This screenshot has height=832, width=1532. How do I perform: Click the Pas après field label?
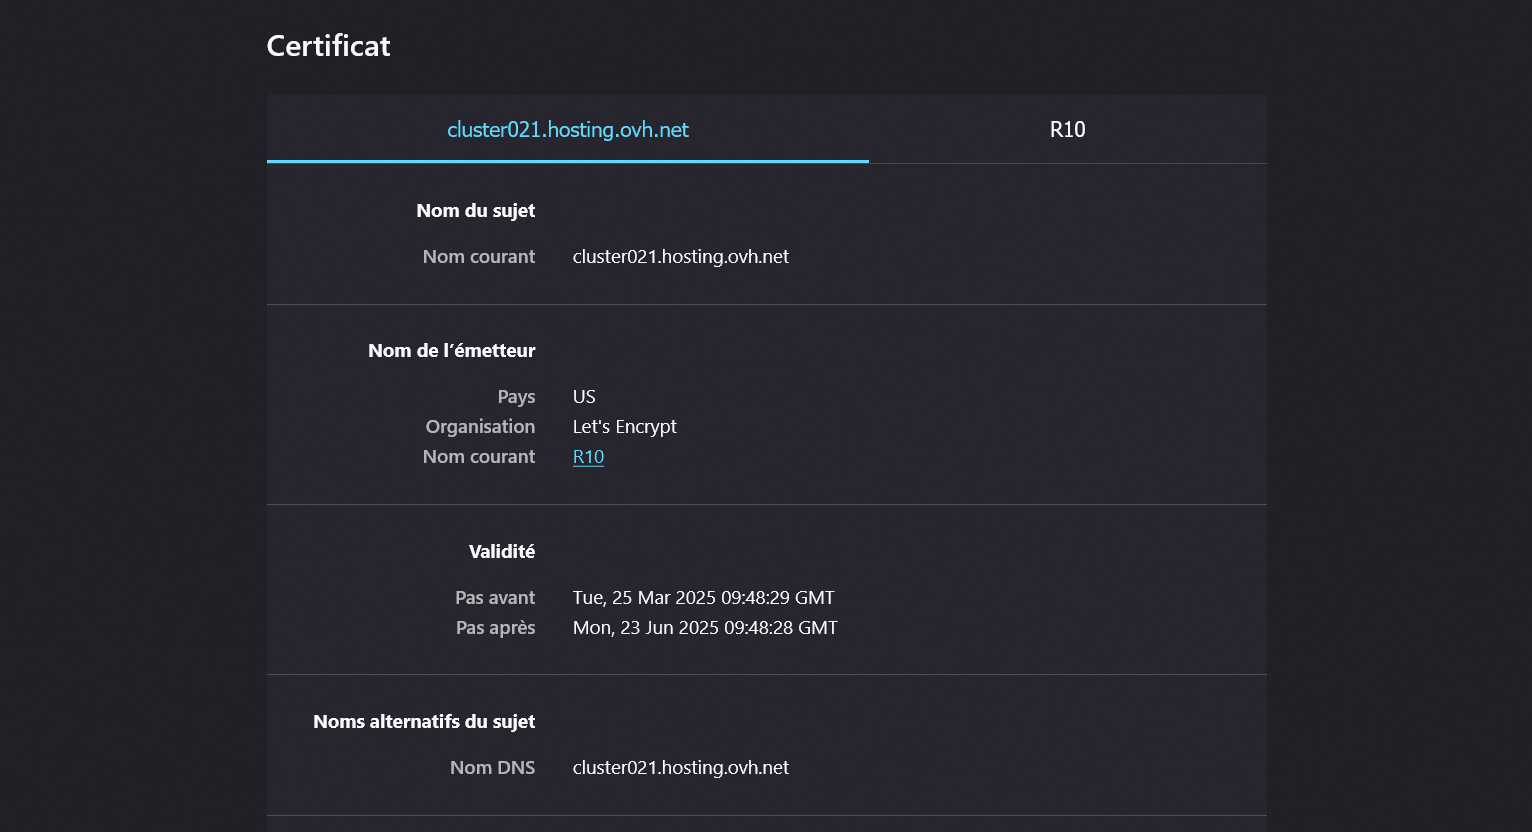[495, 628]
